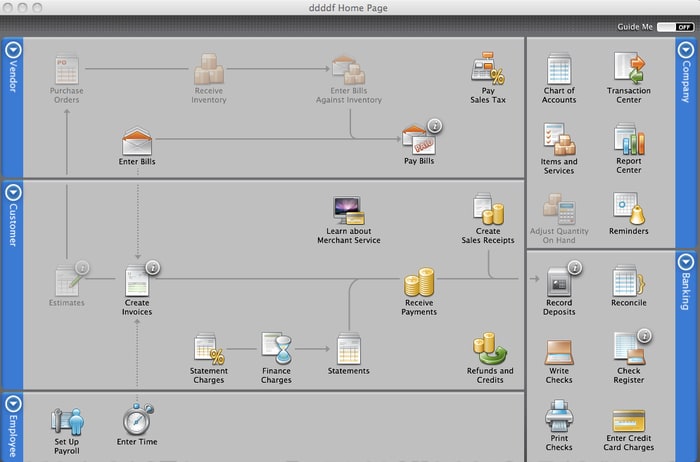
Task: Open the Enter Bills icon
Action: click(137, 141)
